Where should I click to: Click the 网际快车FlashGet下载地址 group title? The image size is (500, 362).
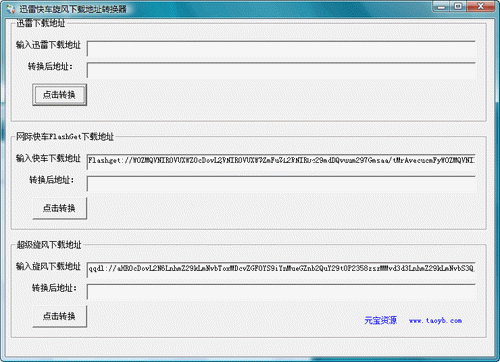(65, 136)
